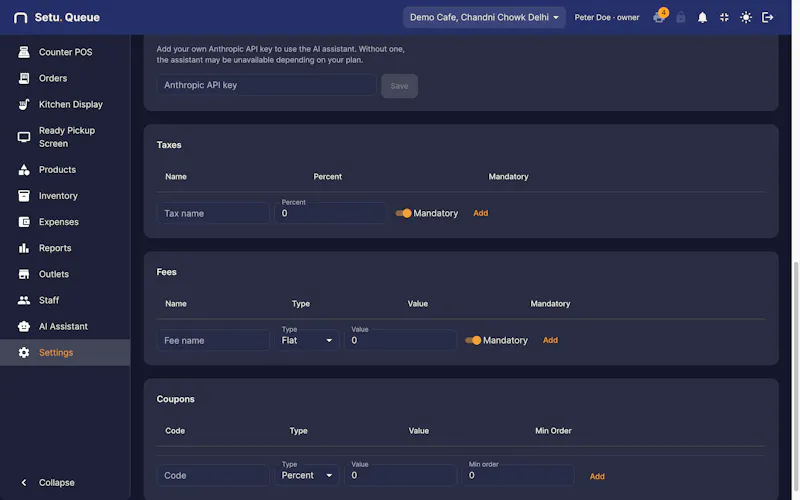Click the exit fullscreen icon
The height and width of the screenshot is (500, 800).
724,17
